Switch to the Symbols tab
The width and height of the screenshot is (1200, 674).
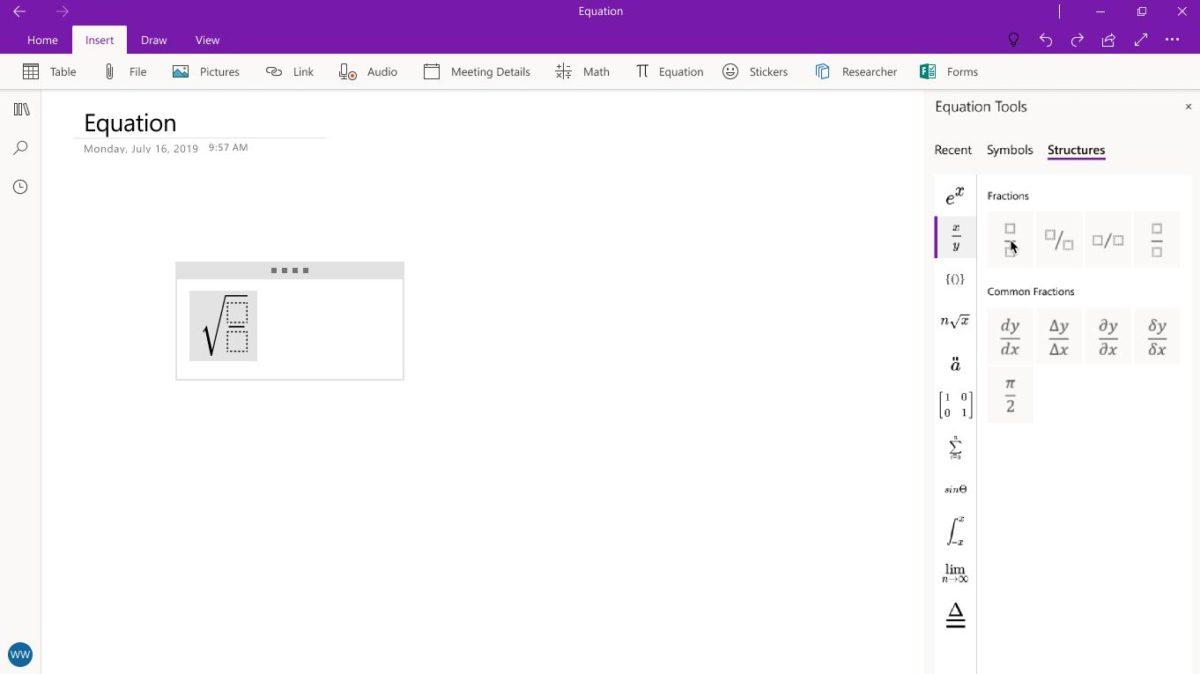tap(1009, 150)
